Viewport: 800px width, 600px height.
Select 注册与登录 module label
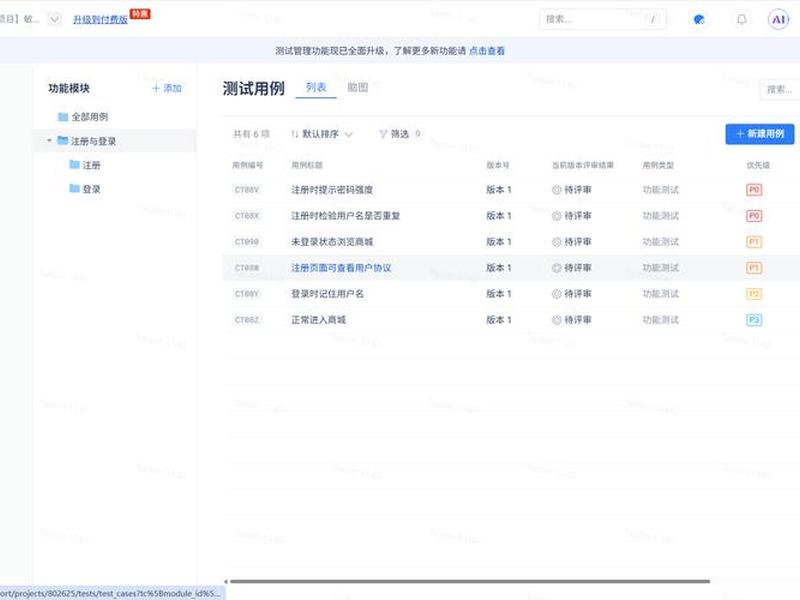coord(93,141)
